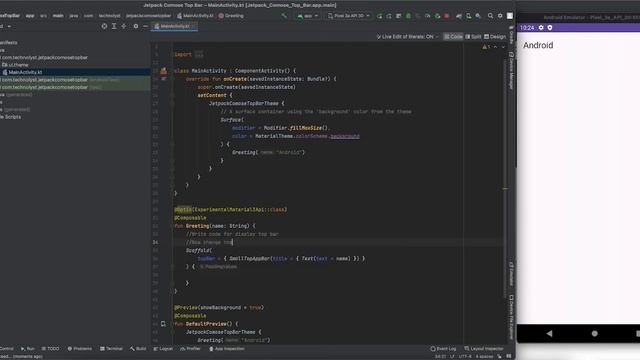
Task: Open the app run configuration dropdown
Action: (x=308, y=16)
